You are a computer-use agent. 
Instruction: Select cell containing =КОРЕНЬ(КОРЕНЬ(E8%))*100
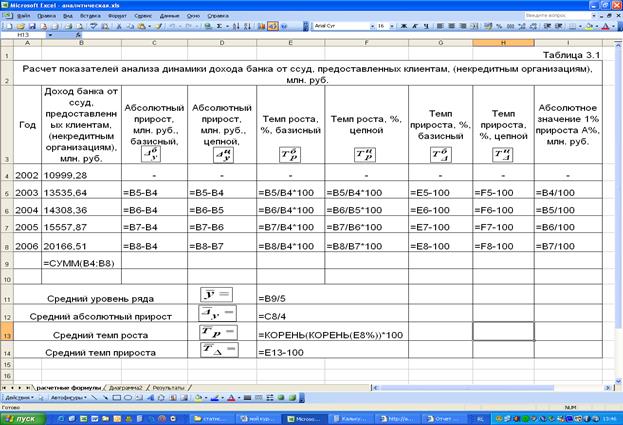click(x=332, y=332)
